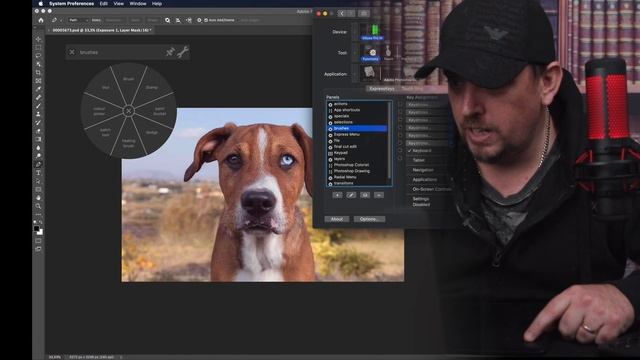The image size is (640, 360).
Task: Select the Lasso tool
Action: (x=38, y=56)
